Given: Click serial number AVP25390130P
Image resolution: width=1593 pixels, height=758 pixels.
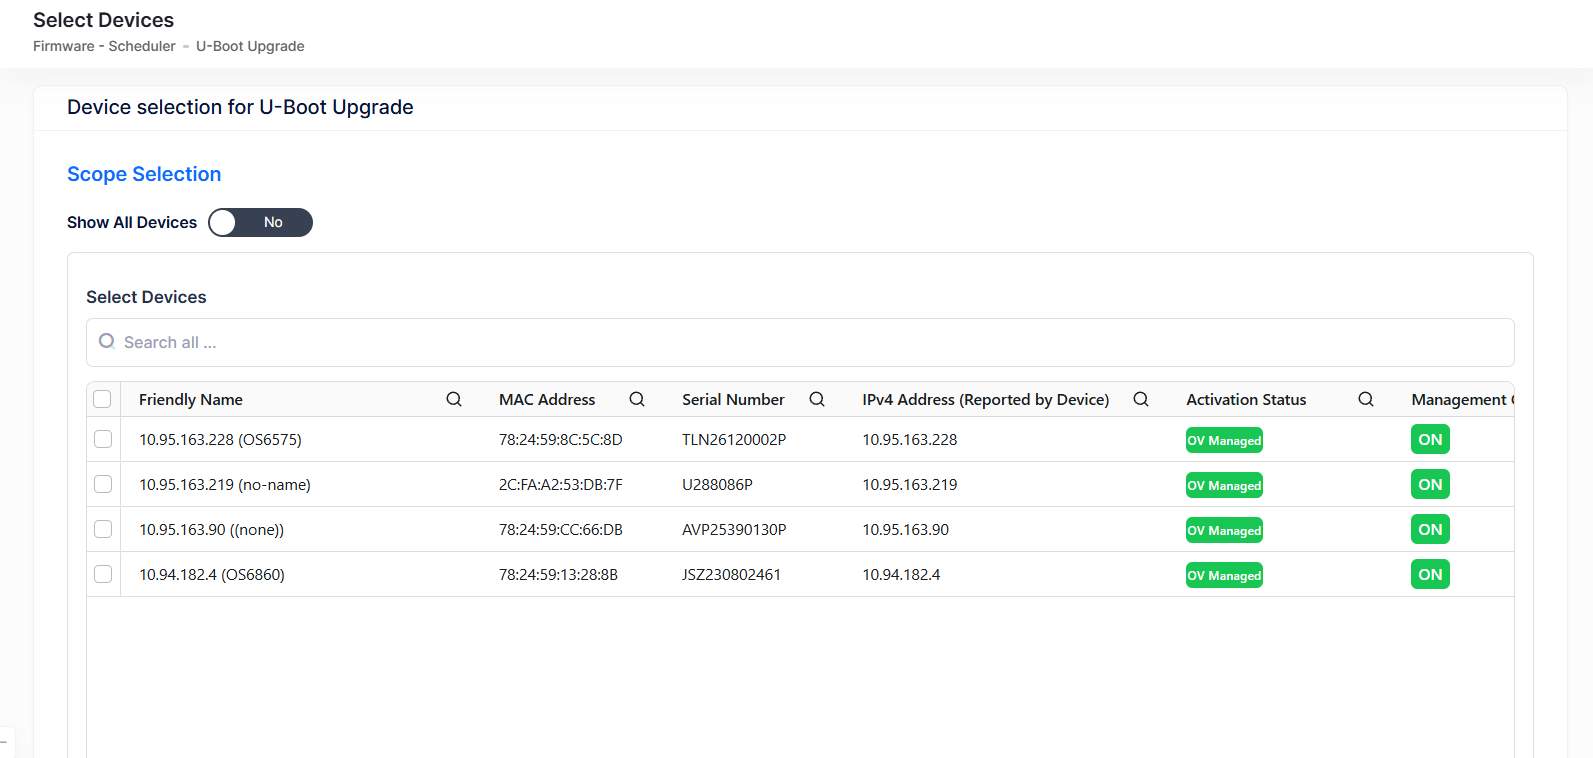Looking at the screenshot, I should pos(734,529).
